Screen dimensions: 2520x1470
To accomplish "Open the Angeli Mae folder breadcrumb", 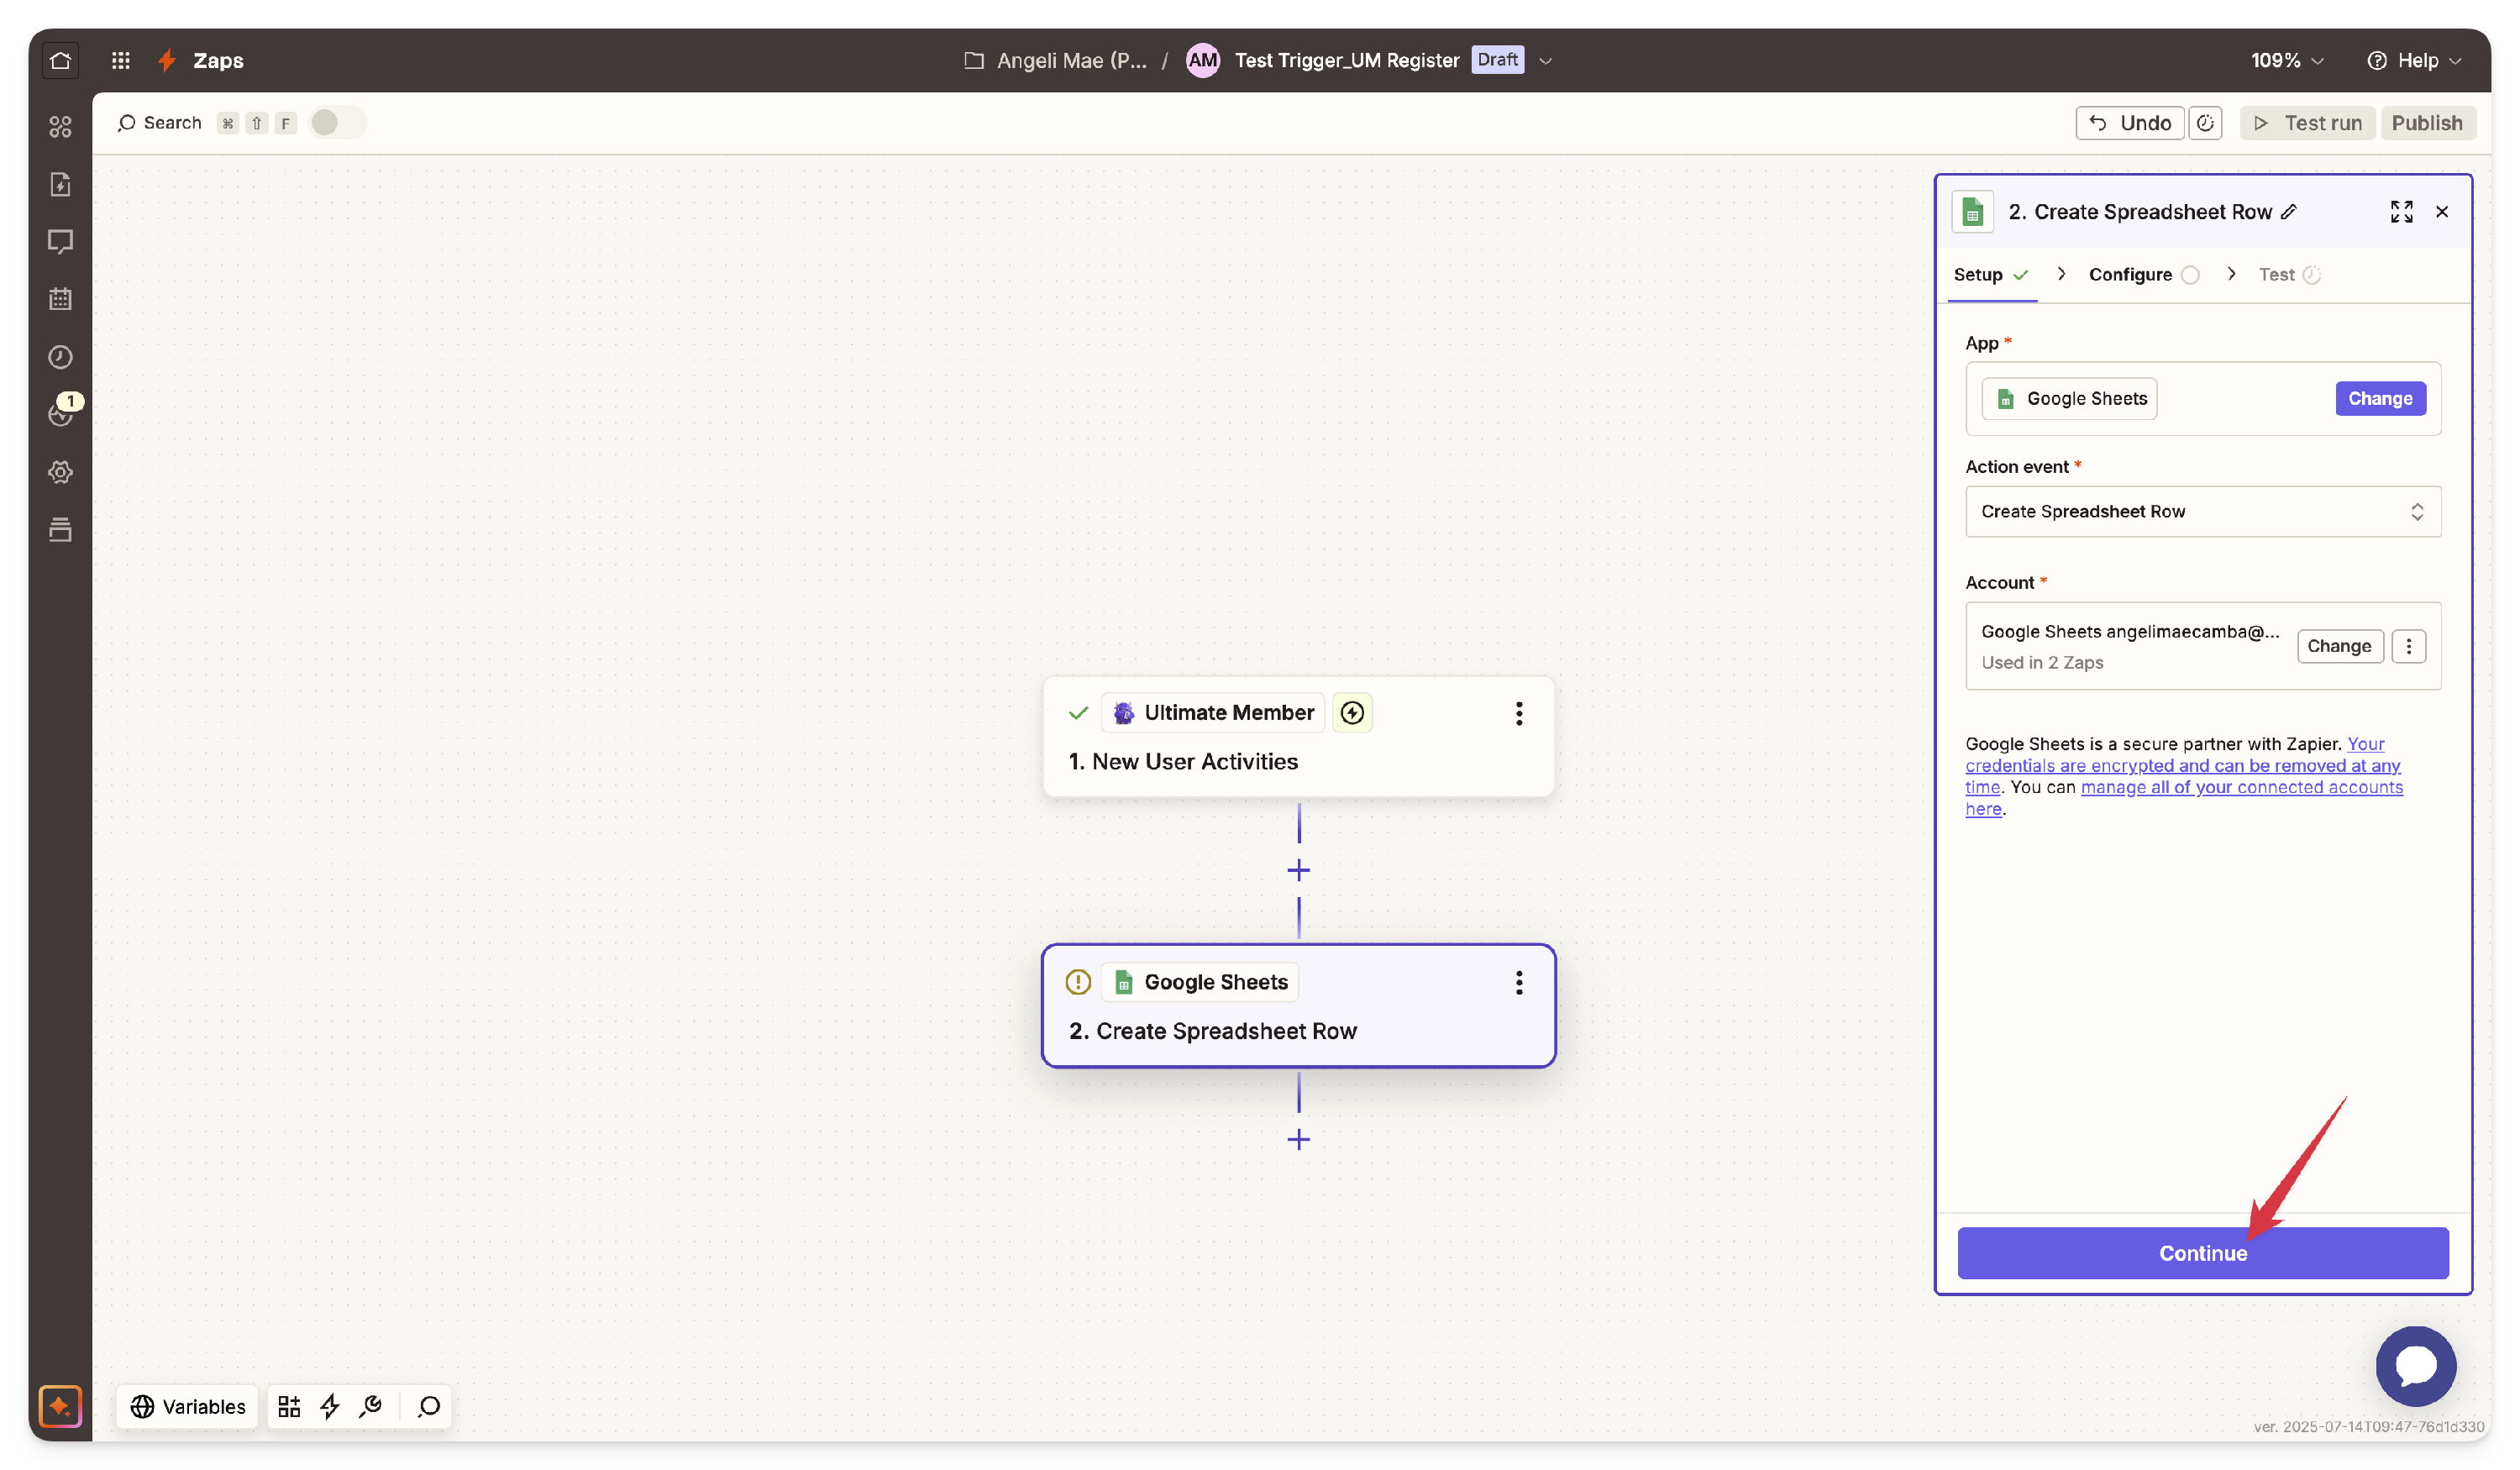I will point(1055,60).
